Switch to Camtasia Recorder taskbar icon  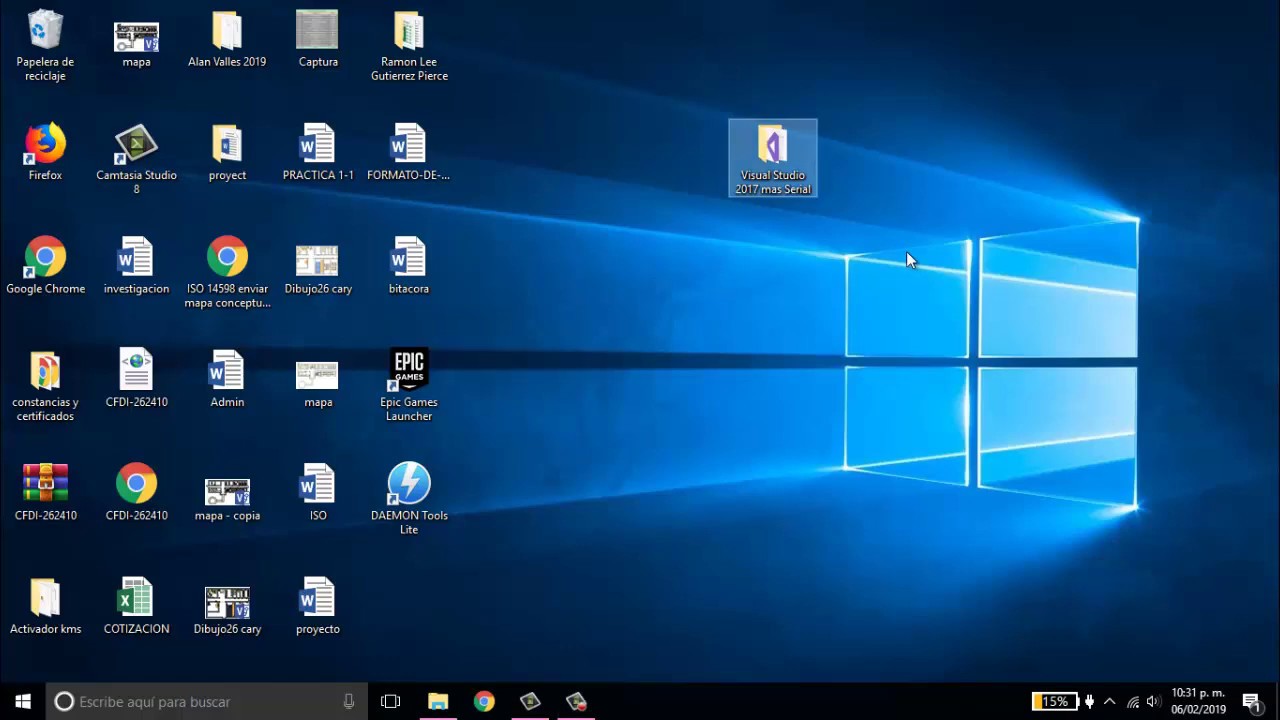[x=576, y=701]
